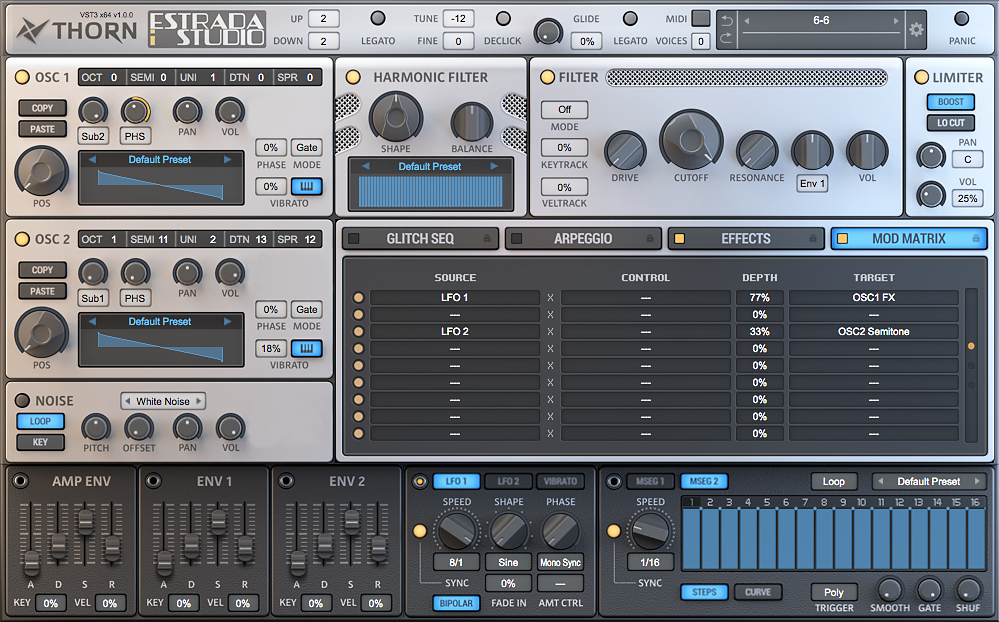Switch to the ARPEGGIO tab
This screenshot has width=999, height=622.
(x=583, y=238)
